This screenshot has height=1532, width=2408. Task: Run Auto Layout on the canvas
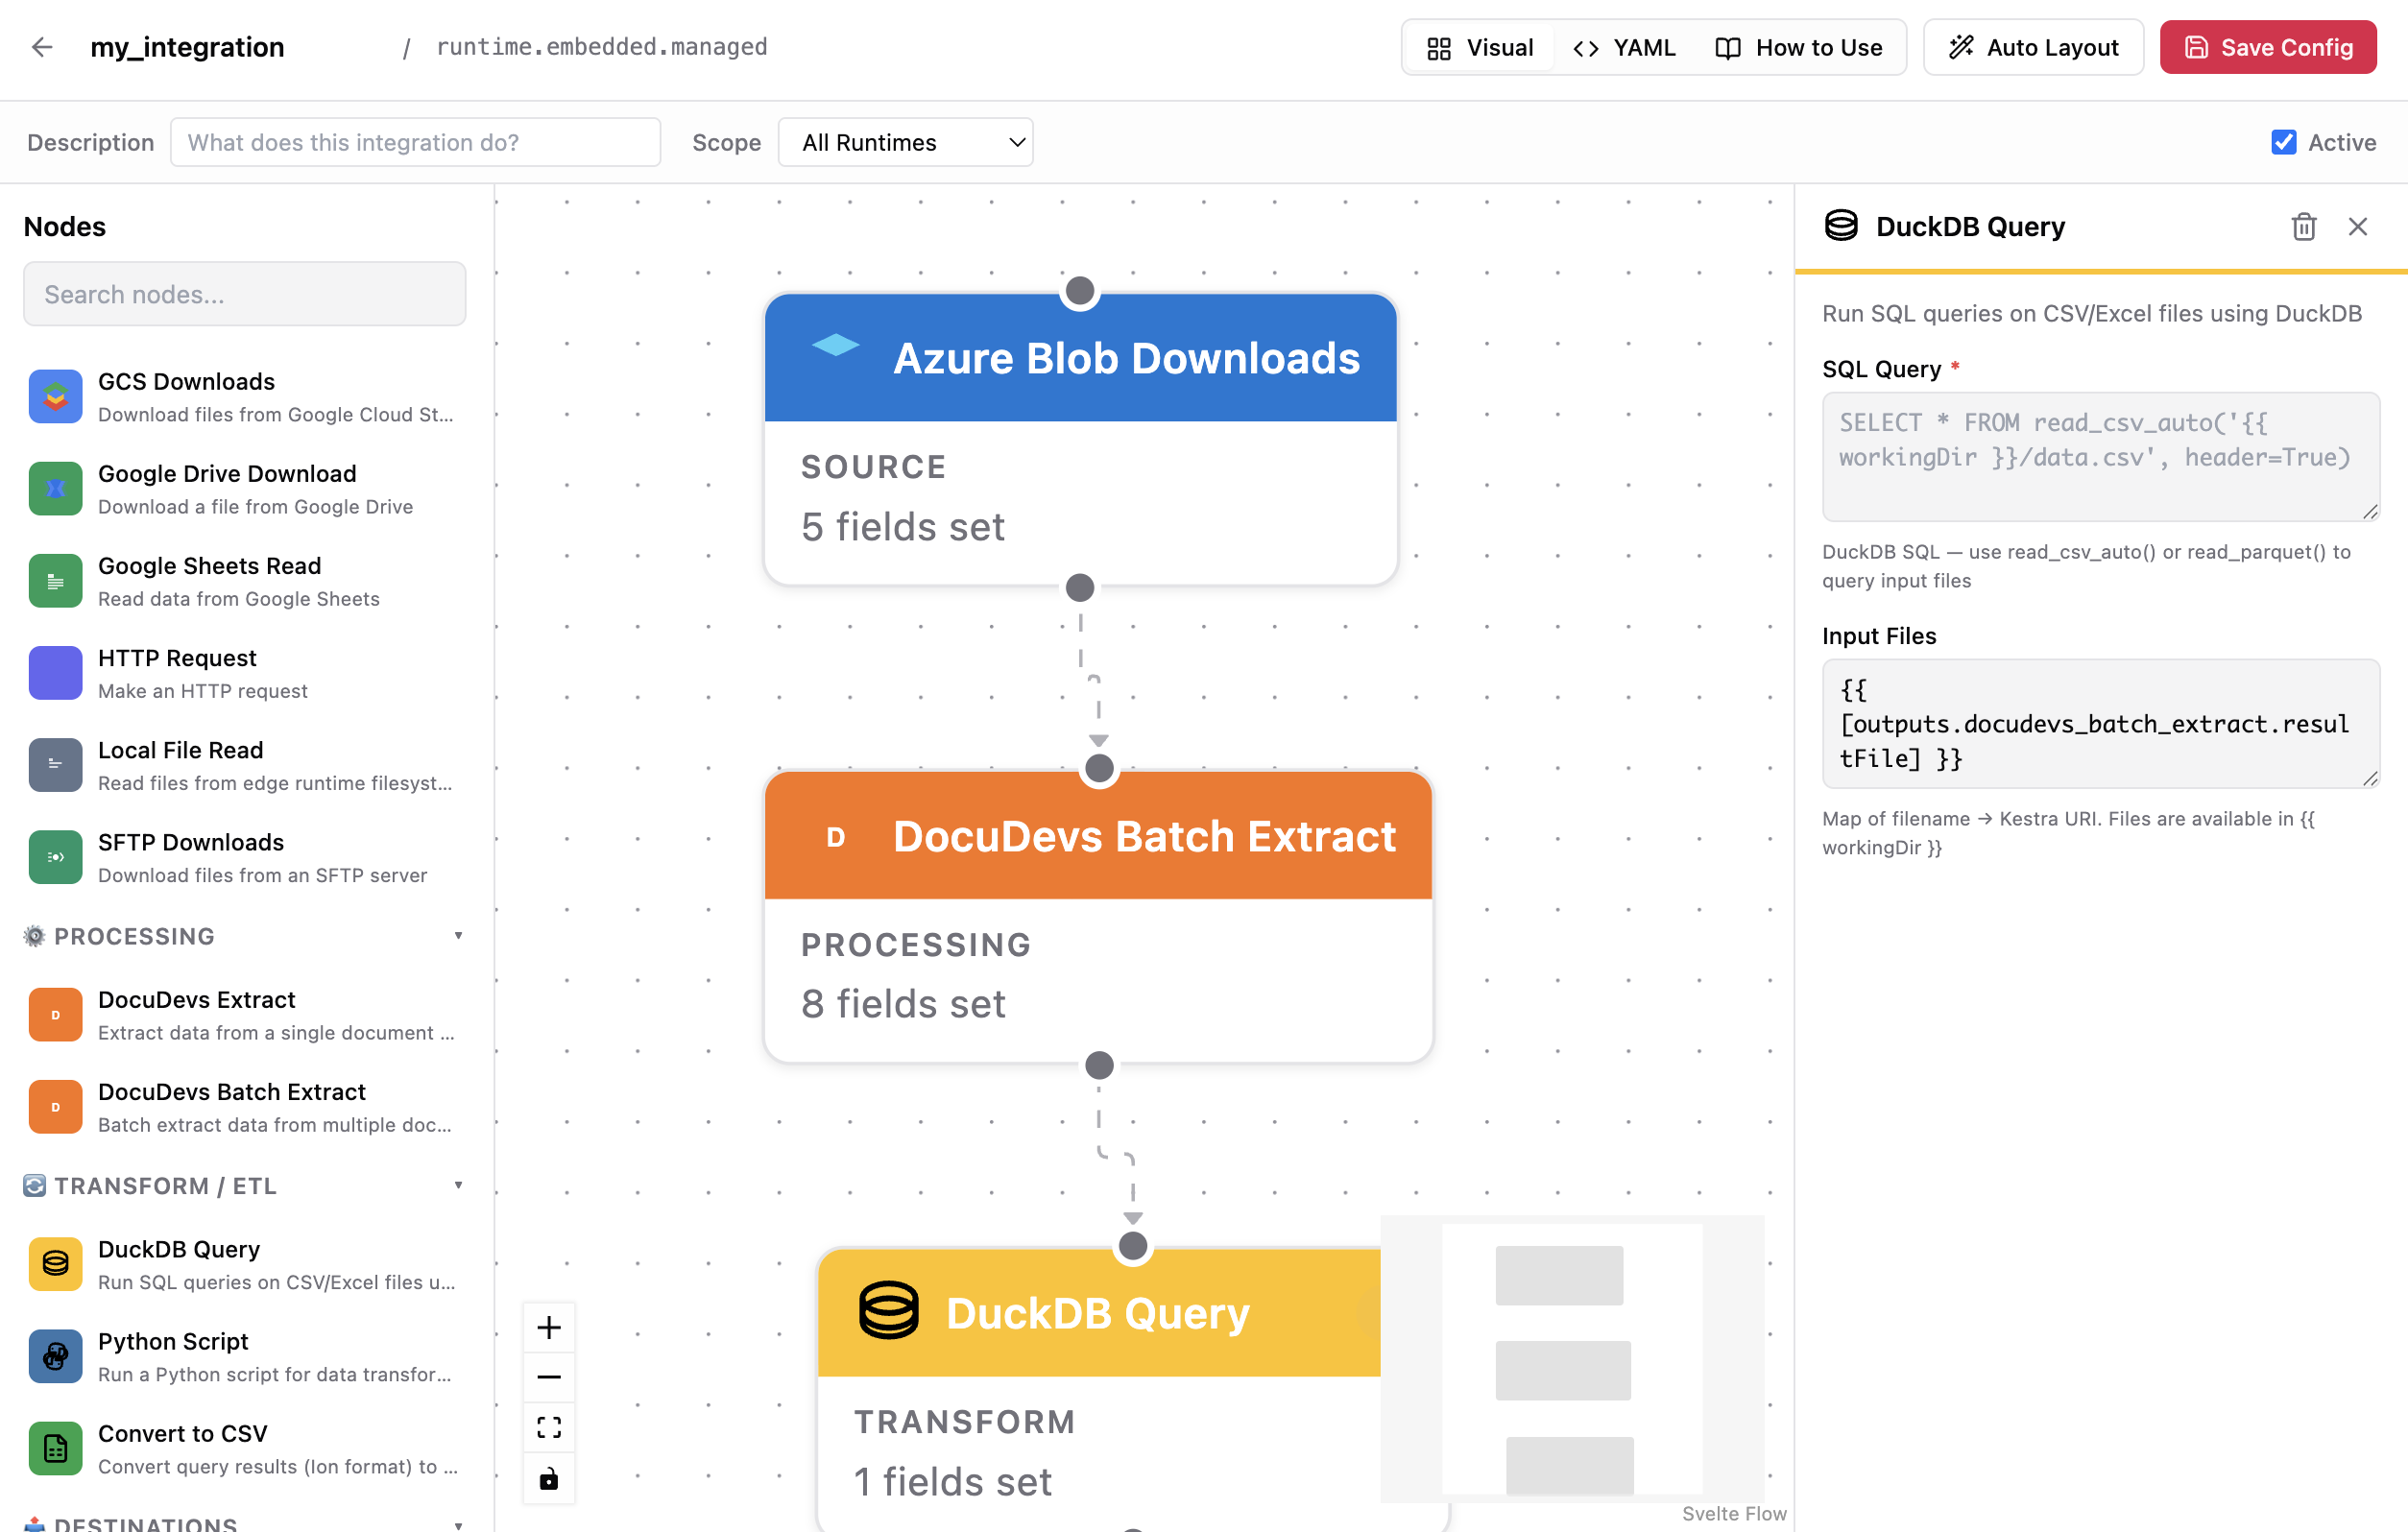pos(2033,47)
